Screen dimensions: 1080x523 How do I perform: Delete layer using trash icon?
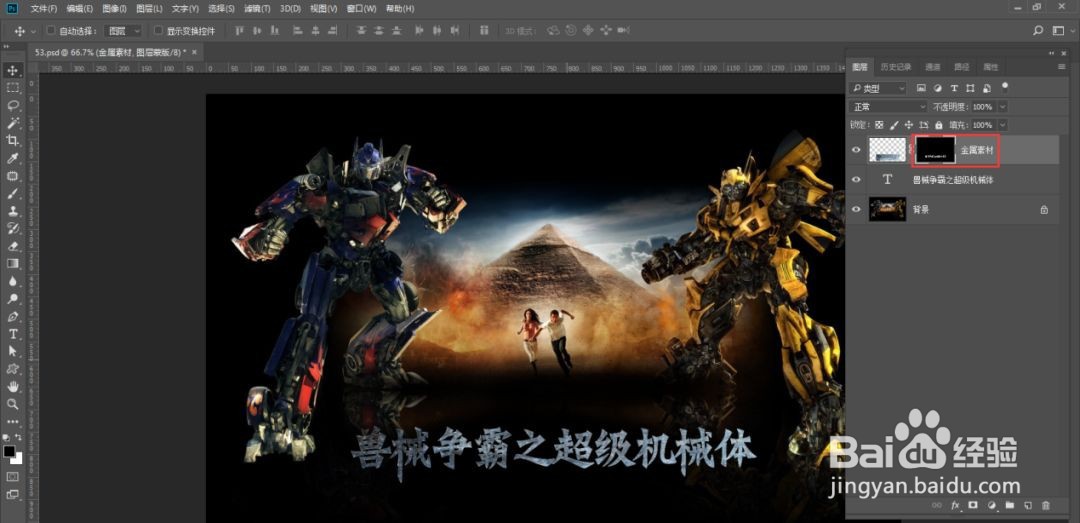(1046, 505)
